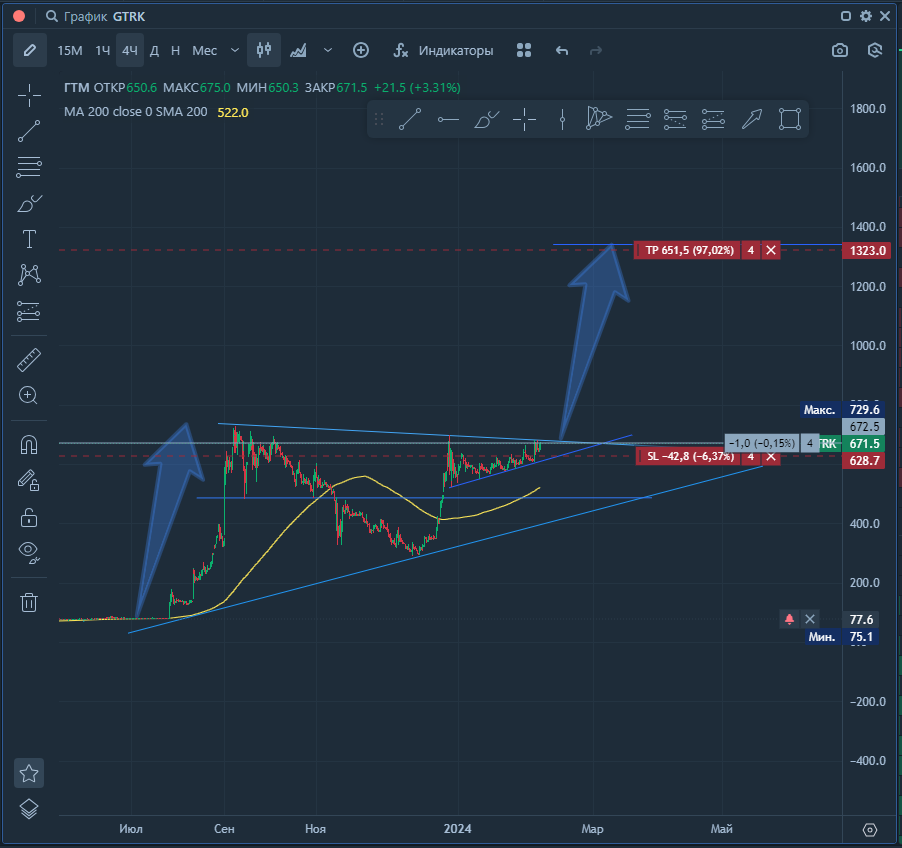Screen dimensions: 902x848
Task: Click the 1323.0 price label on scale
Action: (867, 251)
